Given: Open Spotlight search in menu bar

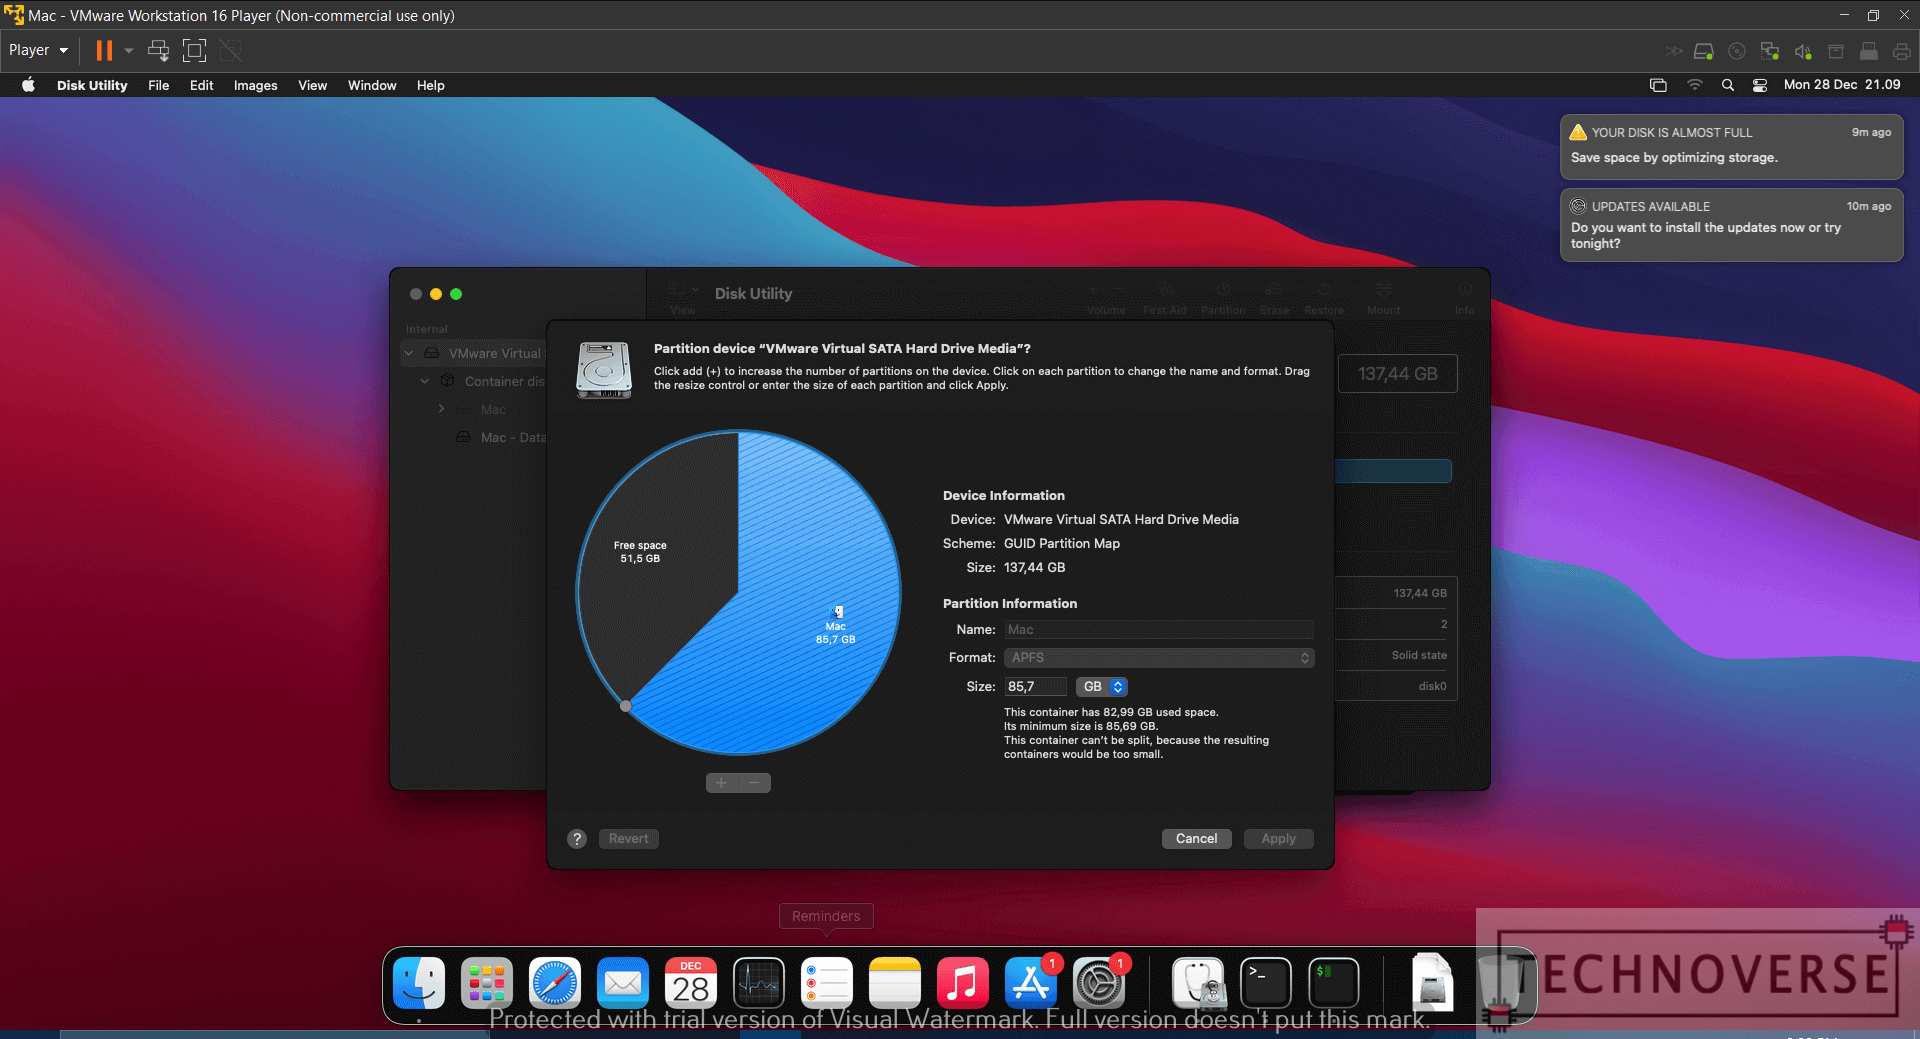Looking at the screenshot, I should point(1727,85).
